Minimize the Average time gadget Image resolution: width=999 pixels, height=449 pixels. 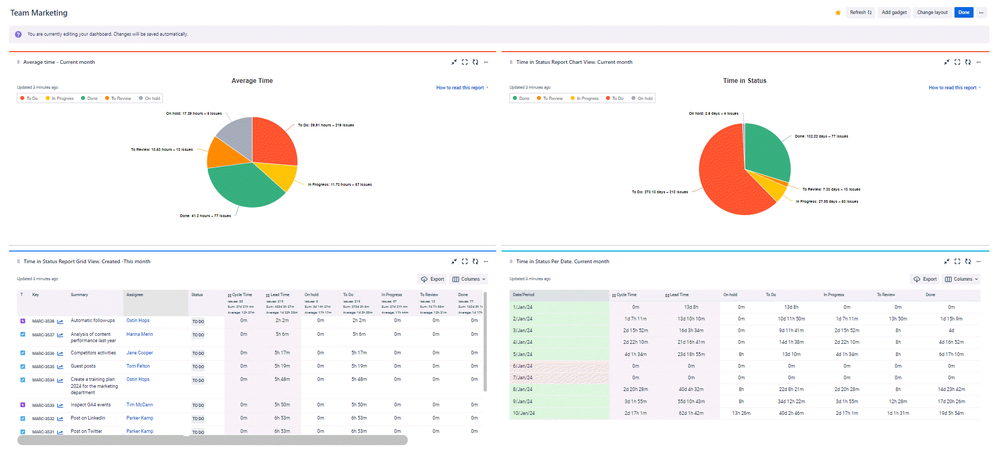pos(454,62)
